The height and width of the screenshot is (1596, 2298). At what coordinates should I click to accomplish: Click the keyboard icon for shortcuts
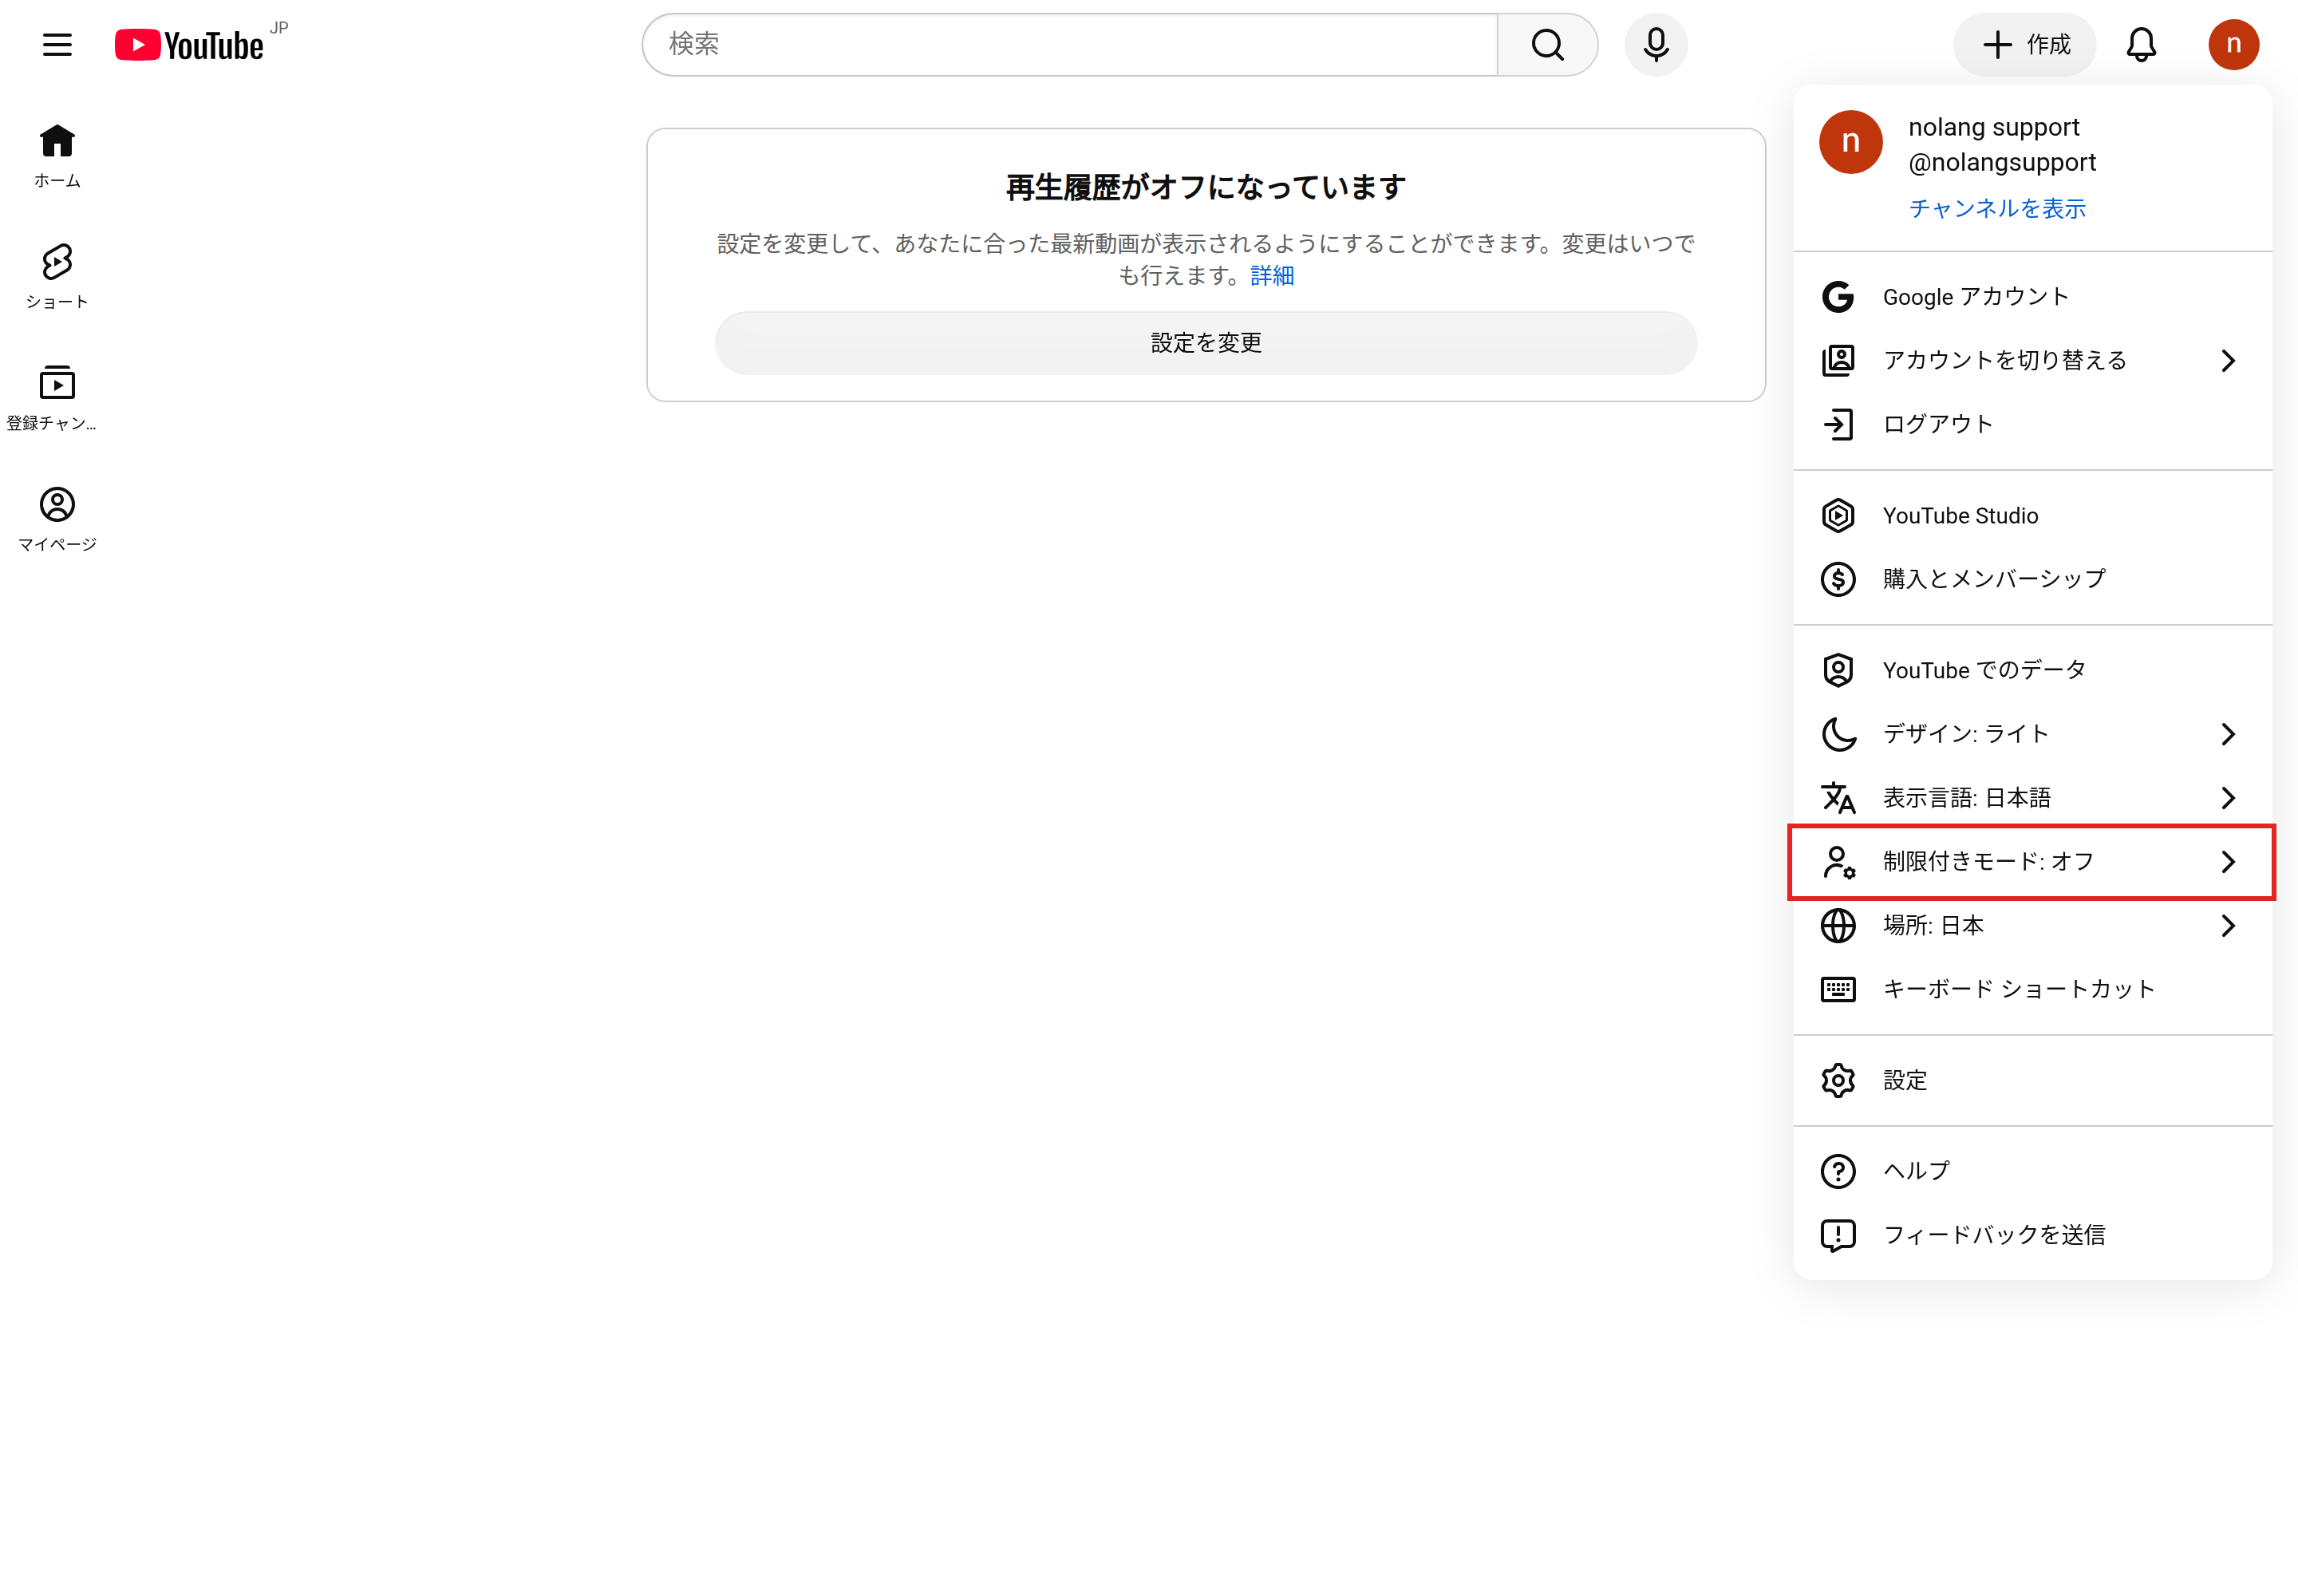tap(1837, 990)
